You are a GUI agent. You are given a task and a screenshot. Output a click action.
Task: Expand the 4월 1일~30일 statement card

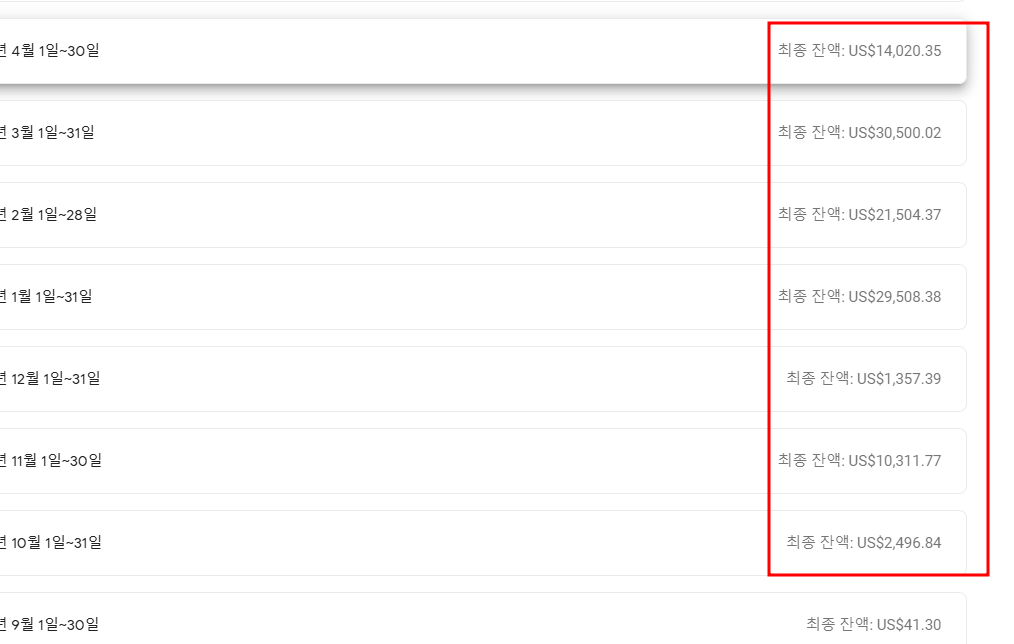483,51
